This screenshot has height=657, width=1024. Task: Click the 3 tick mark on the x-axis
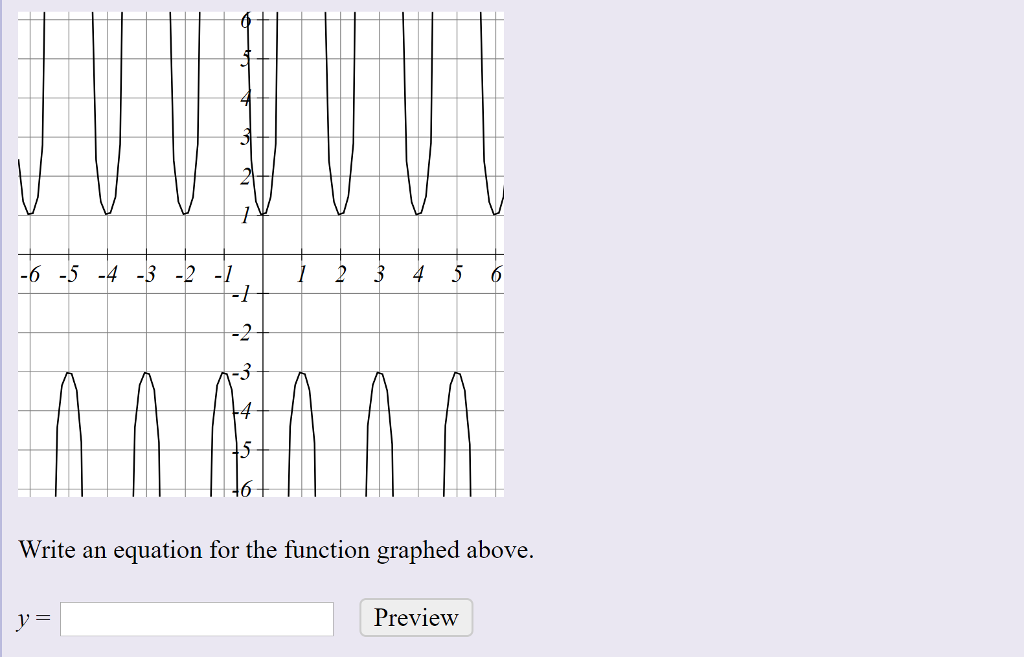click(378, 255)
